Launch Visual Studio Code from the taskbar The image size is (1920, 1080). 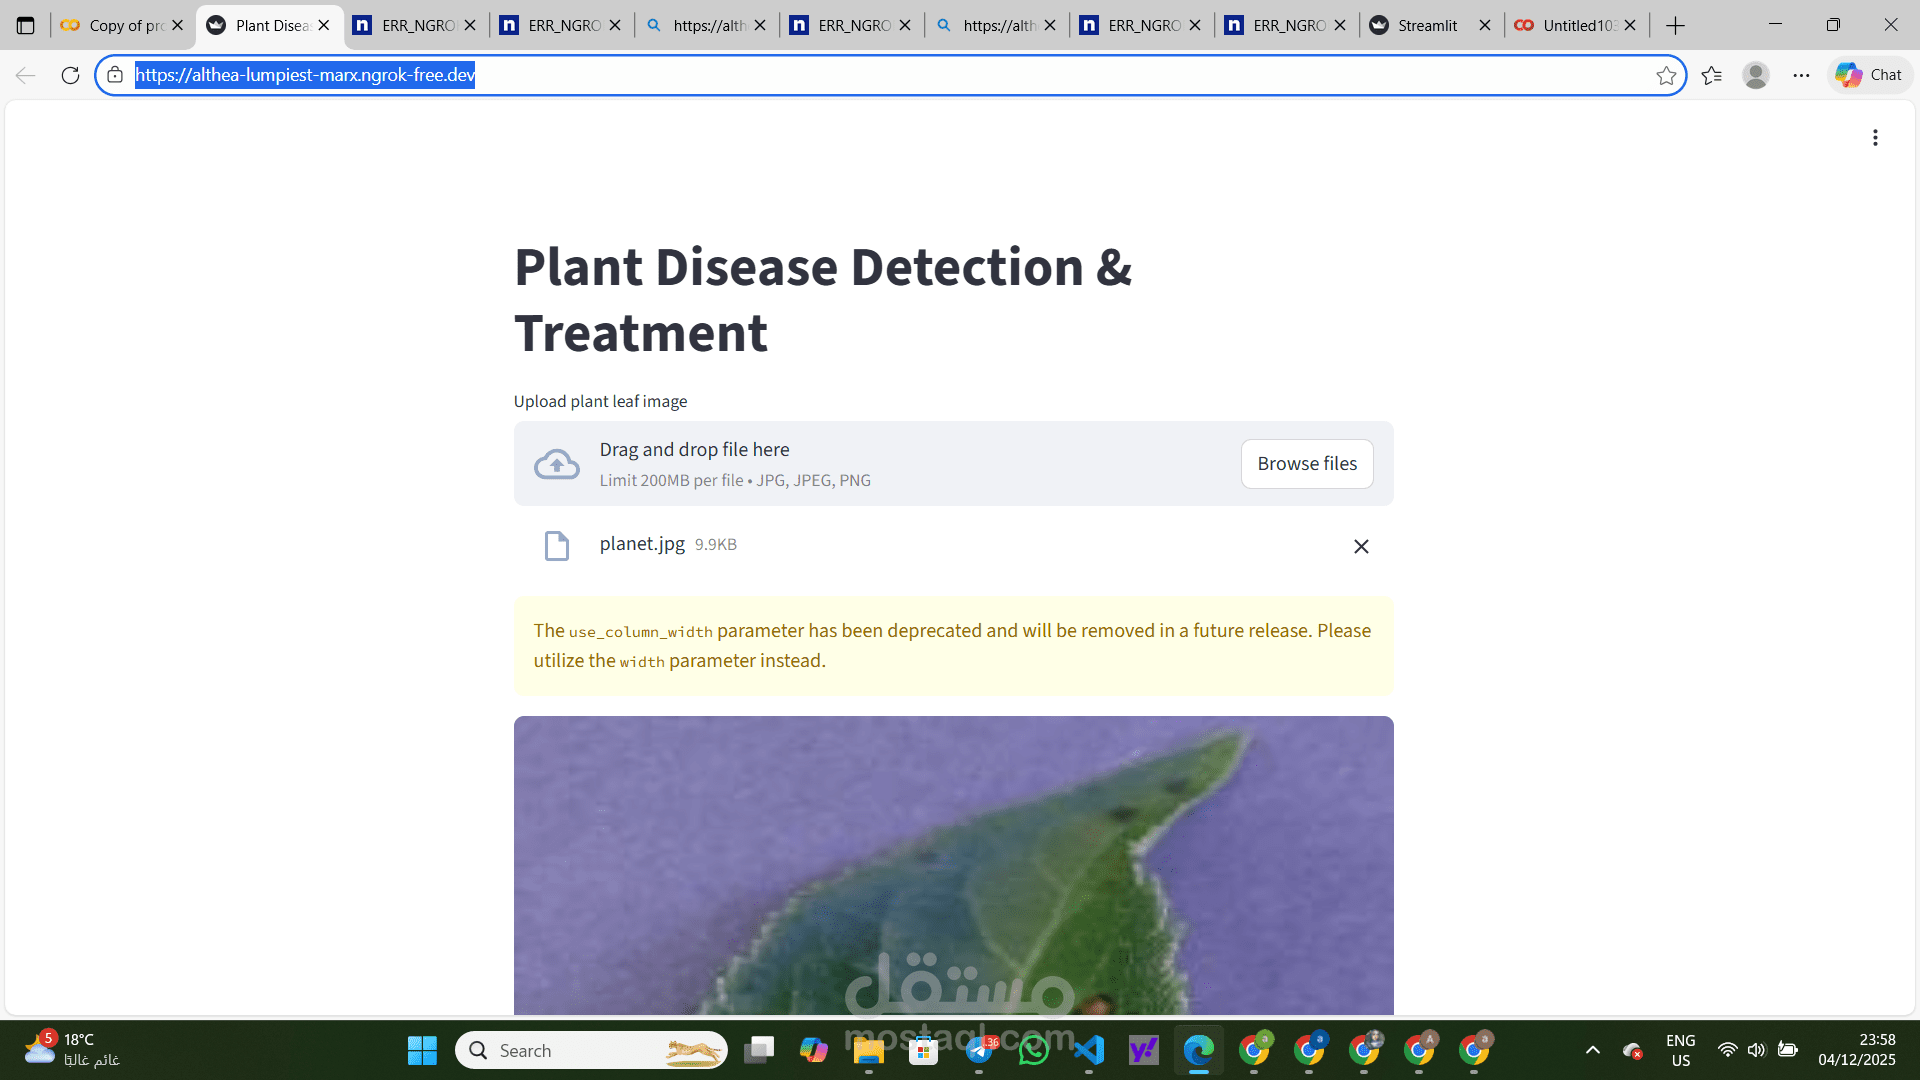pos(1089,1050)
